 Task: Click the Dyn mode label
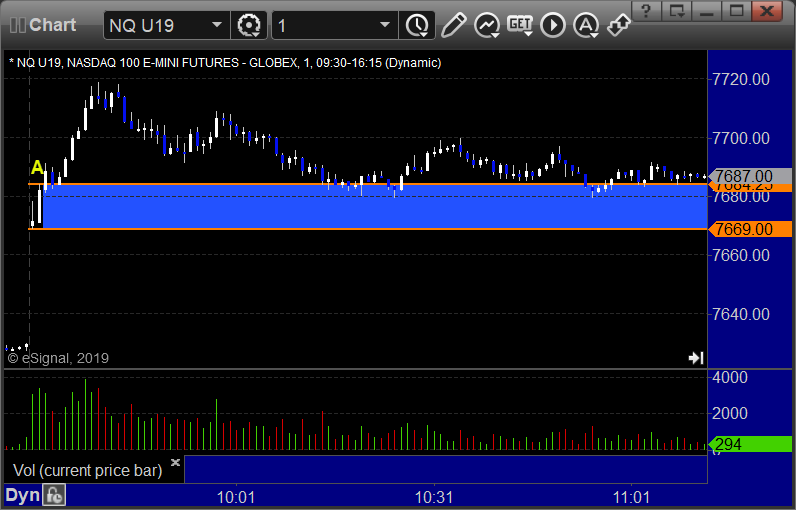[22, 495]
